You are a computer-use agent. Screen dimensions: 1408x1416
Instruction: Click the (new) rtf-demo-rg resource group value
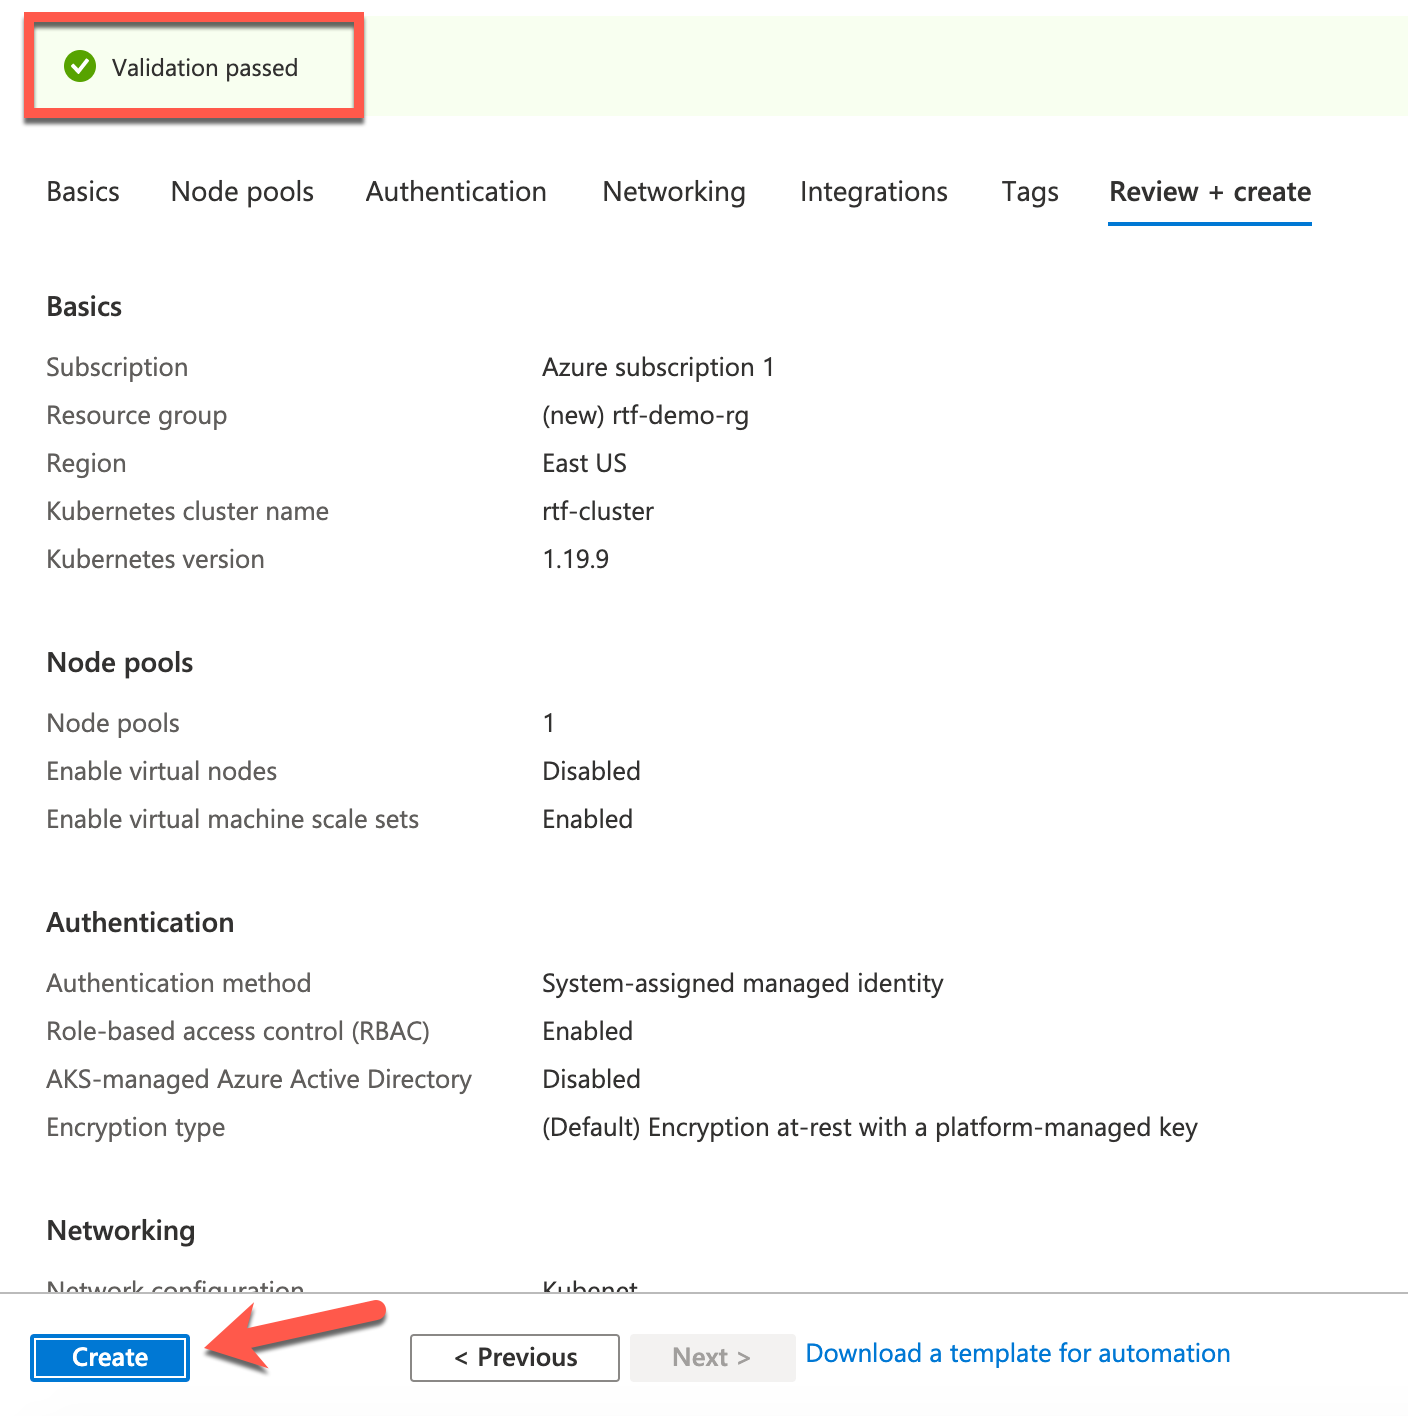pyautogui.click(x=645, y=415)
